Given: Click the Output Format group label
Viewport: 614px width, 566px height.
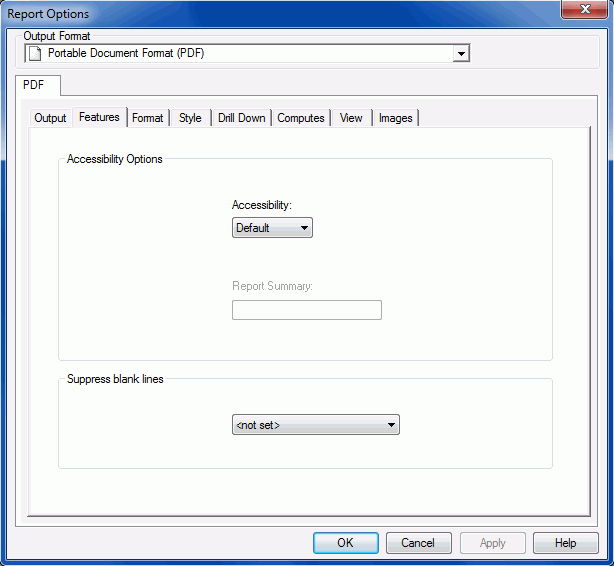Looking at the screenshot, I should click(x=57, y=36).
